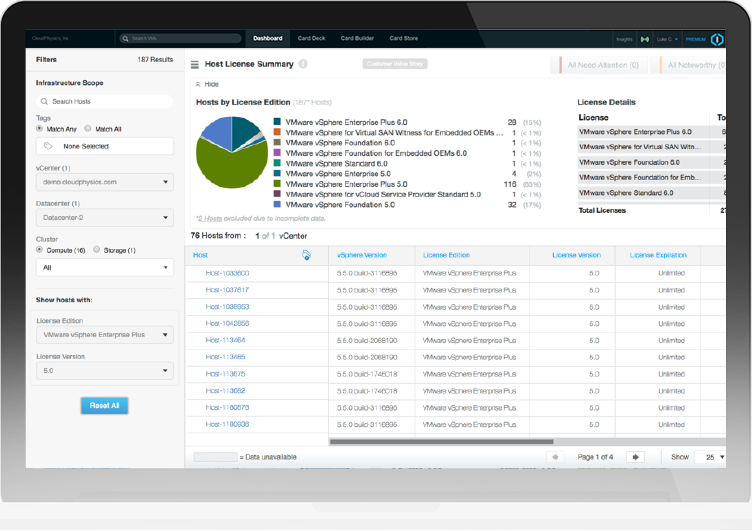Switch to the Card Builder tab
Viewport: 752px width, 531px height.
pos(357,38)
